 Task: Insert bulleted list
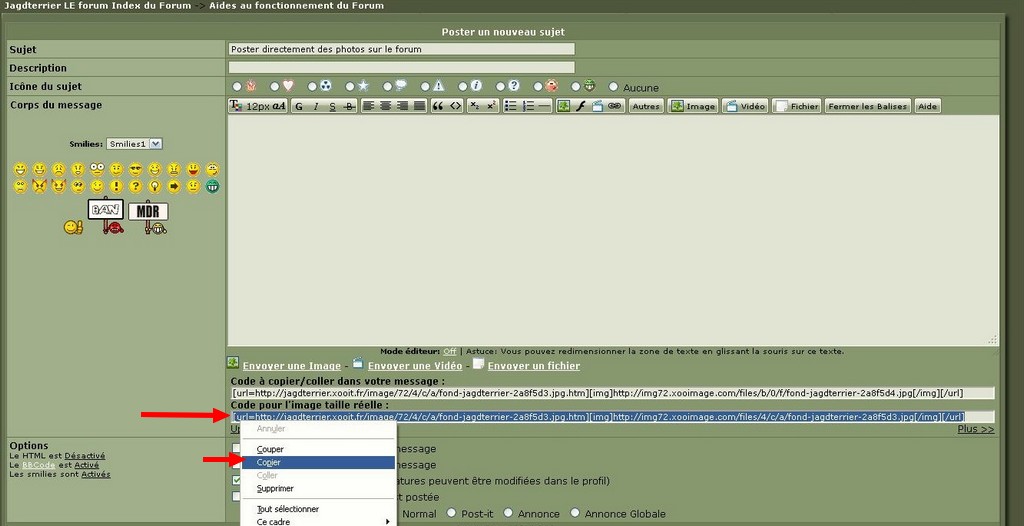click(x=511, y=106)
